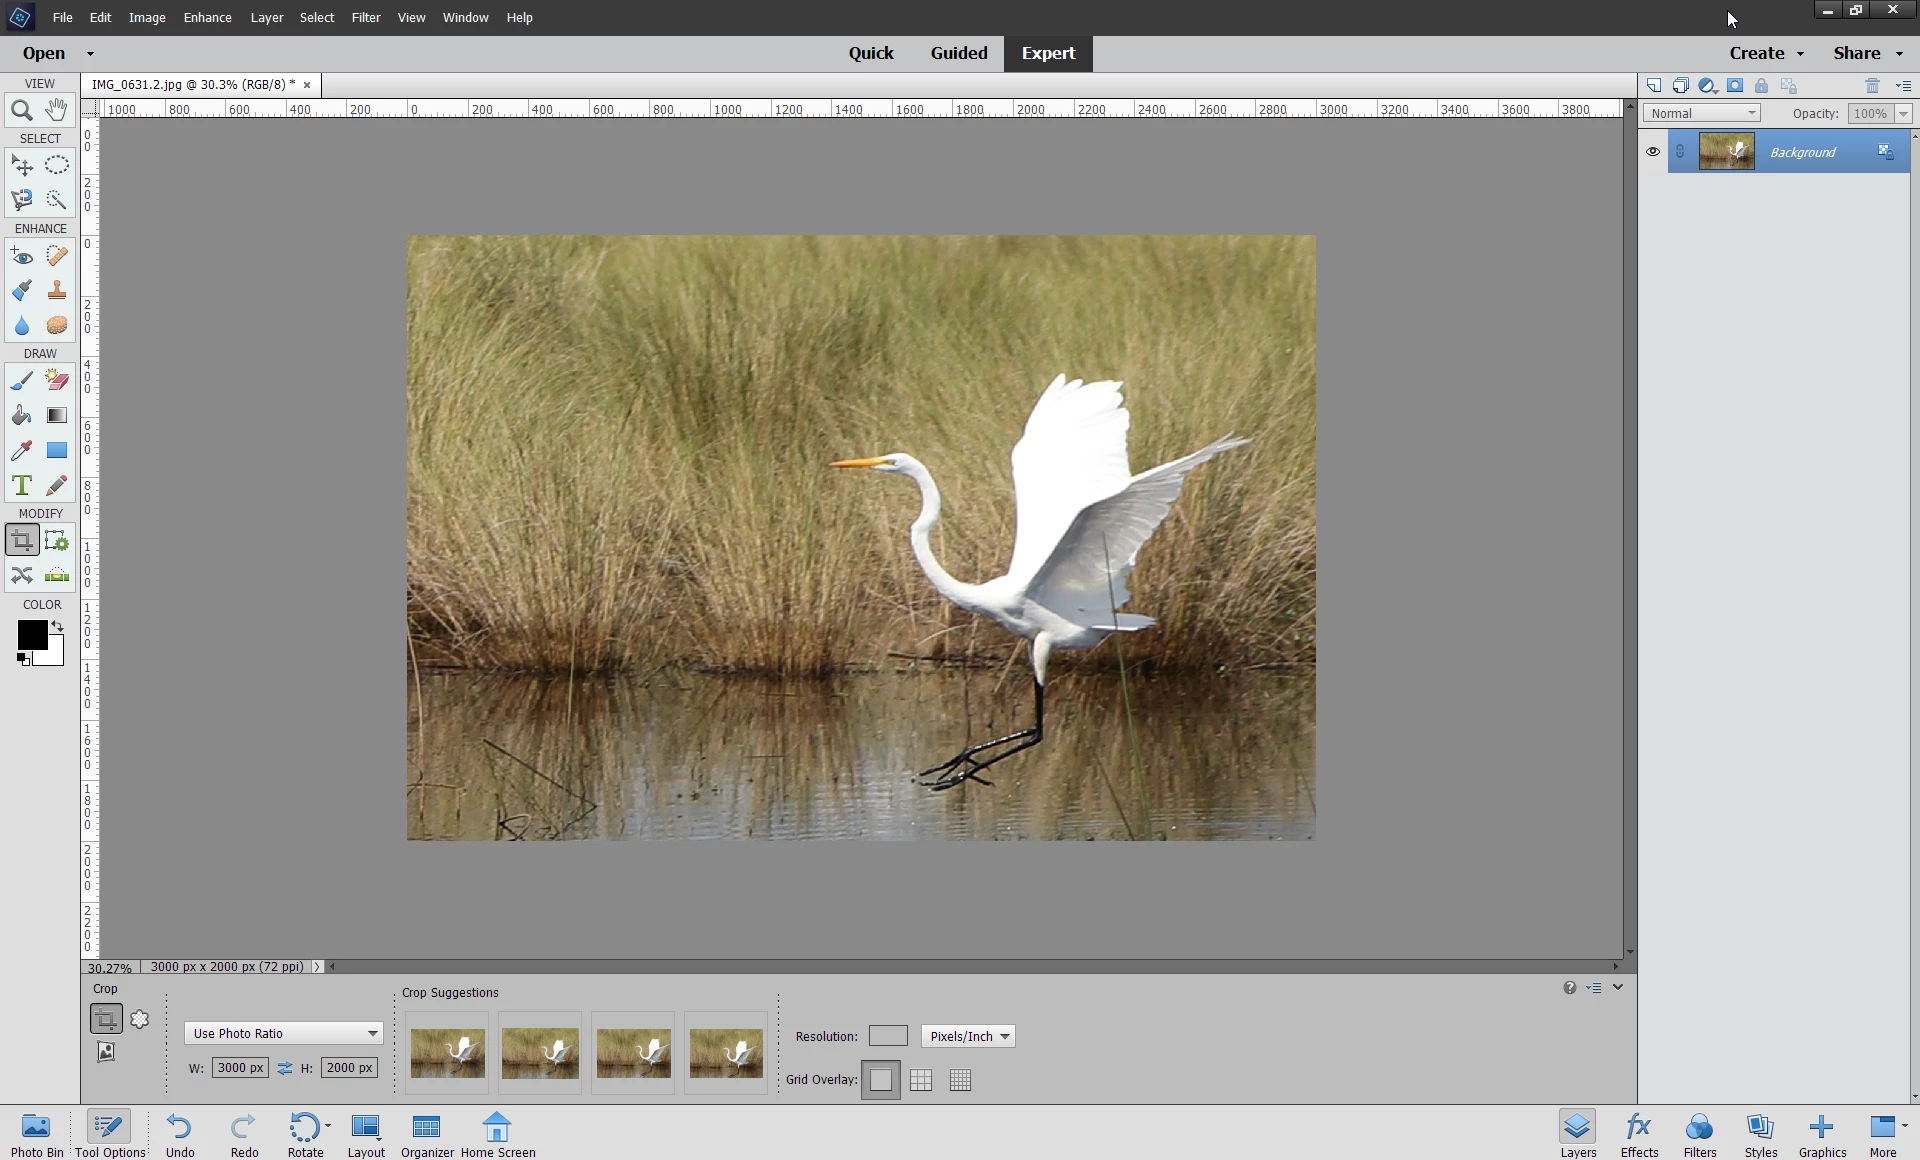Screen dimensions: 1920x1160
Task: Enable rule of thirds grid overlay
Action: tap(921, 1080)
